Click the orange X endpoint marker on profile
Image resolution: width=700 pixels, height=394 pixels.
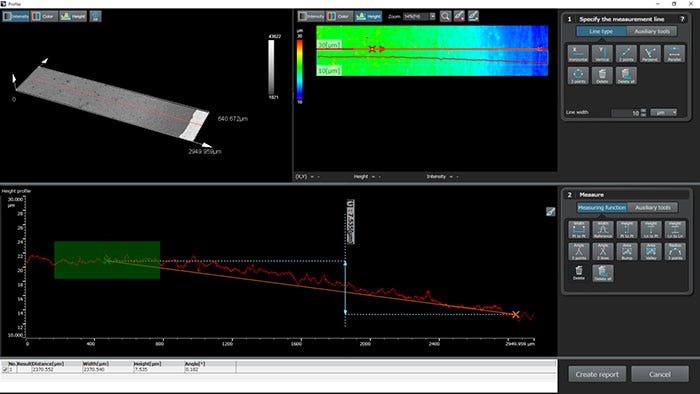[516, 315]
